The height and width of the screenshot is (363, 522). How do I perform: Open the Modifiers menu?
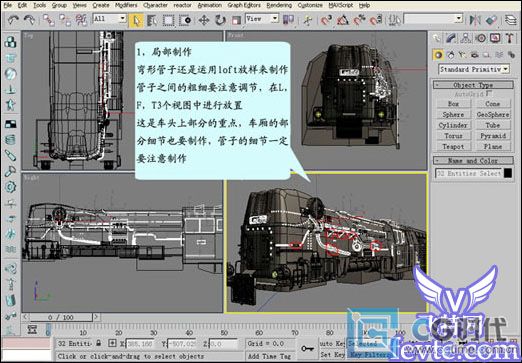click(126, 5)
